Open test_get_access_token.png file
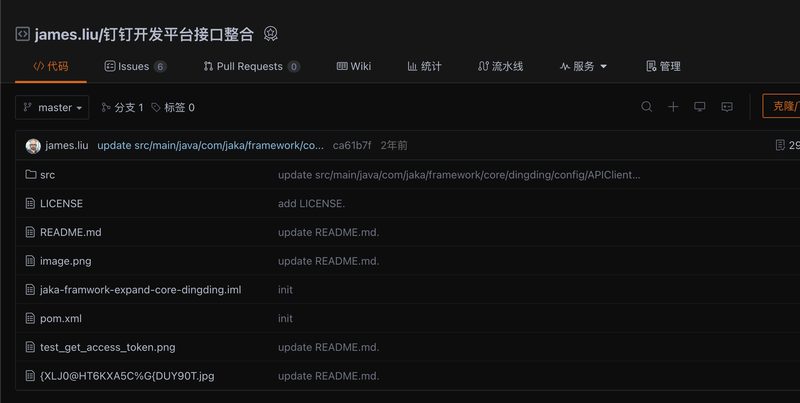This screenshot has width=800, height=403. point(108,347)
